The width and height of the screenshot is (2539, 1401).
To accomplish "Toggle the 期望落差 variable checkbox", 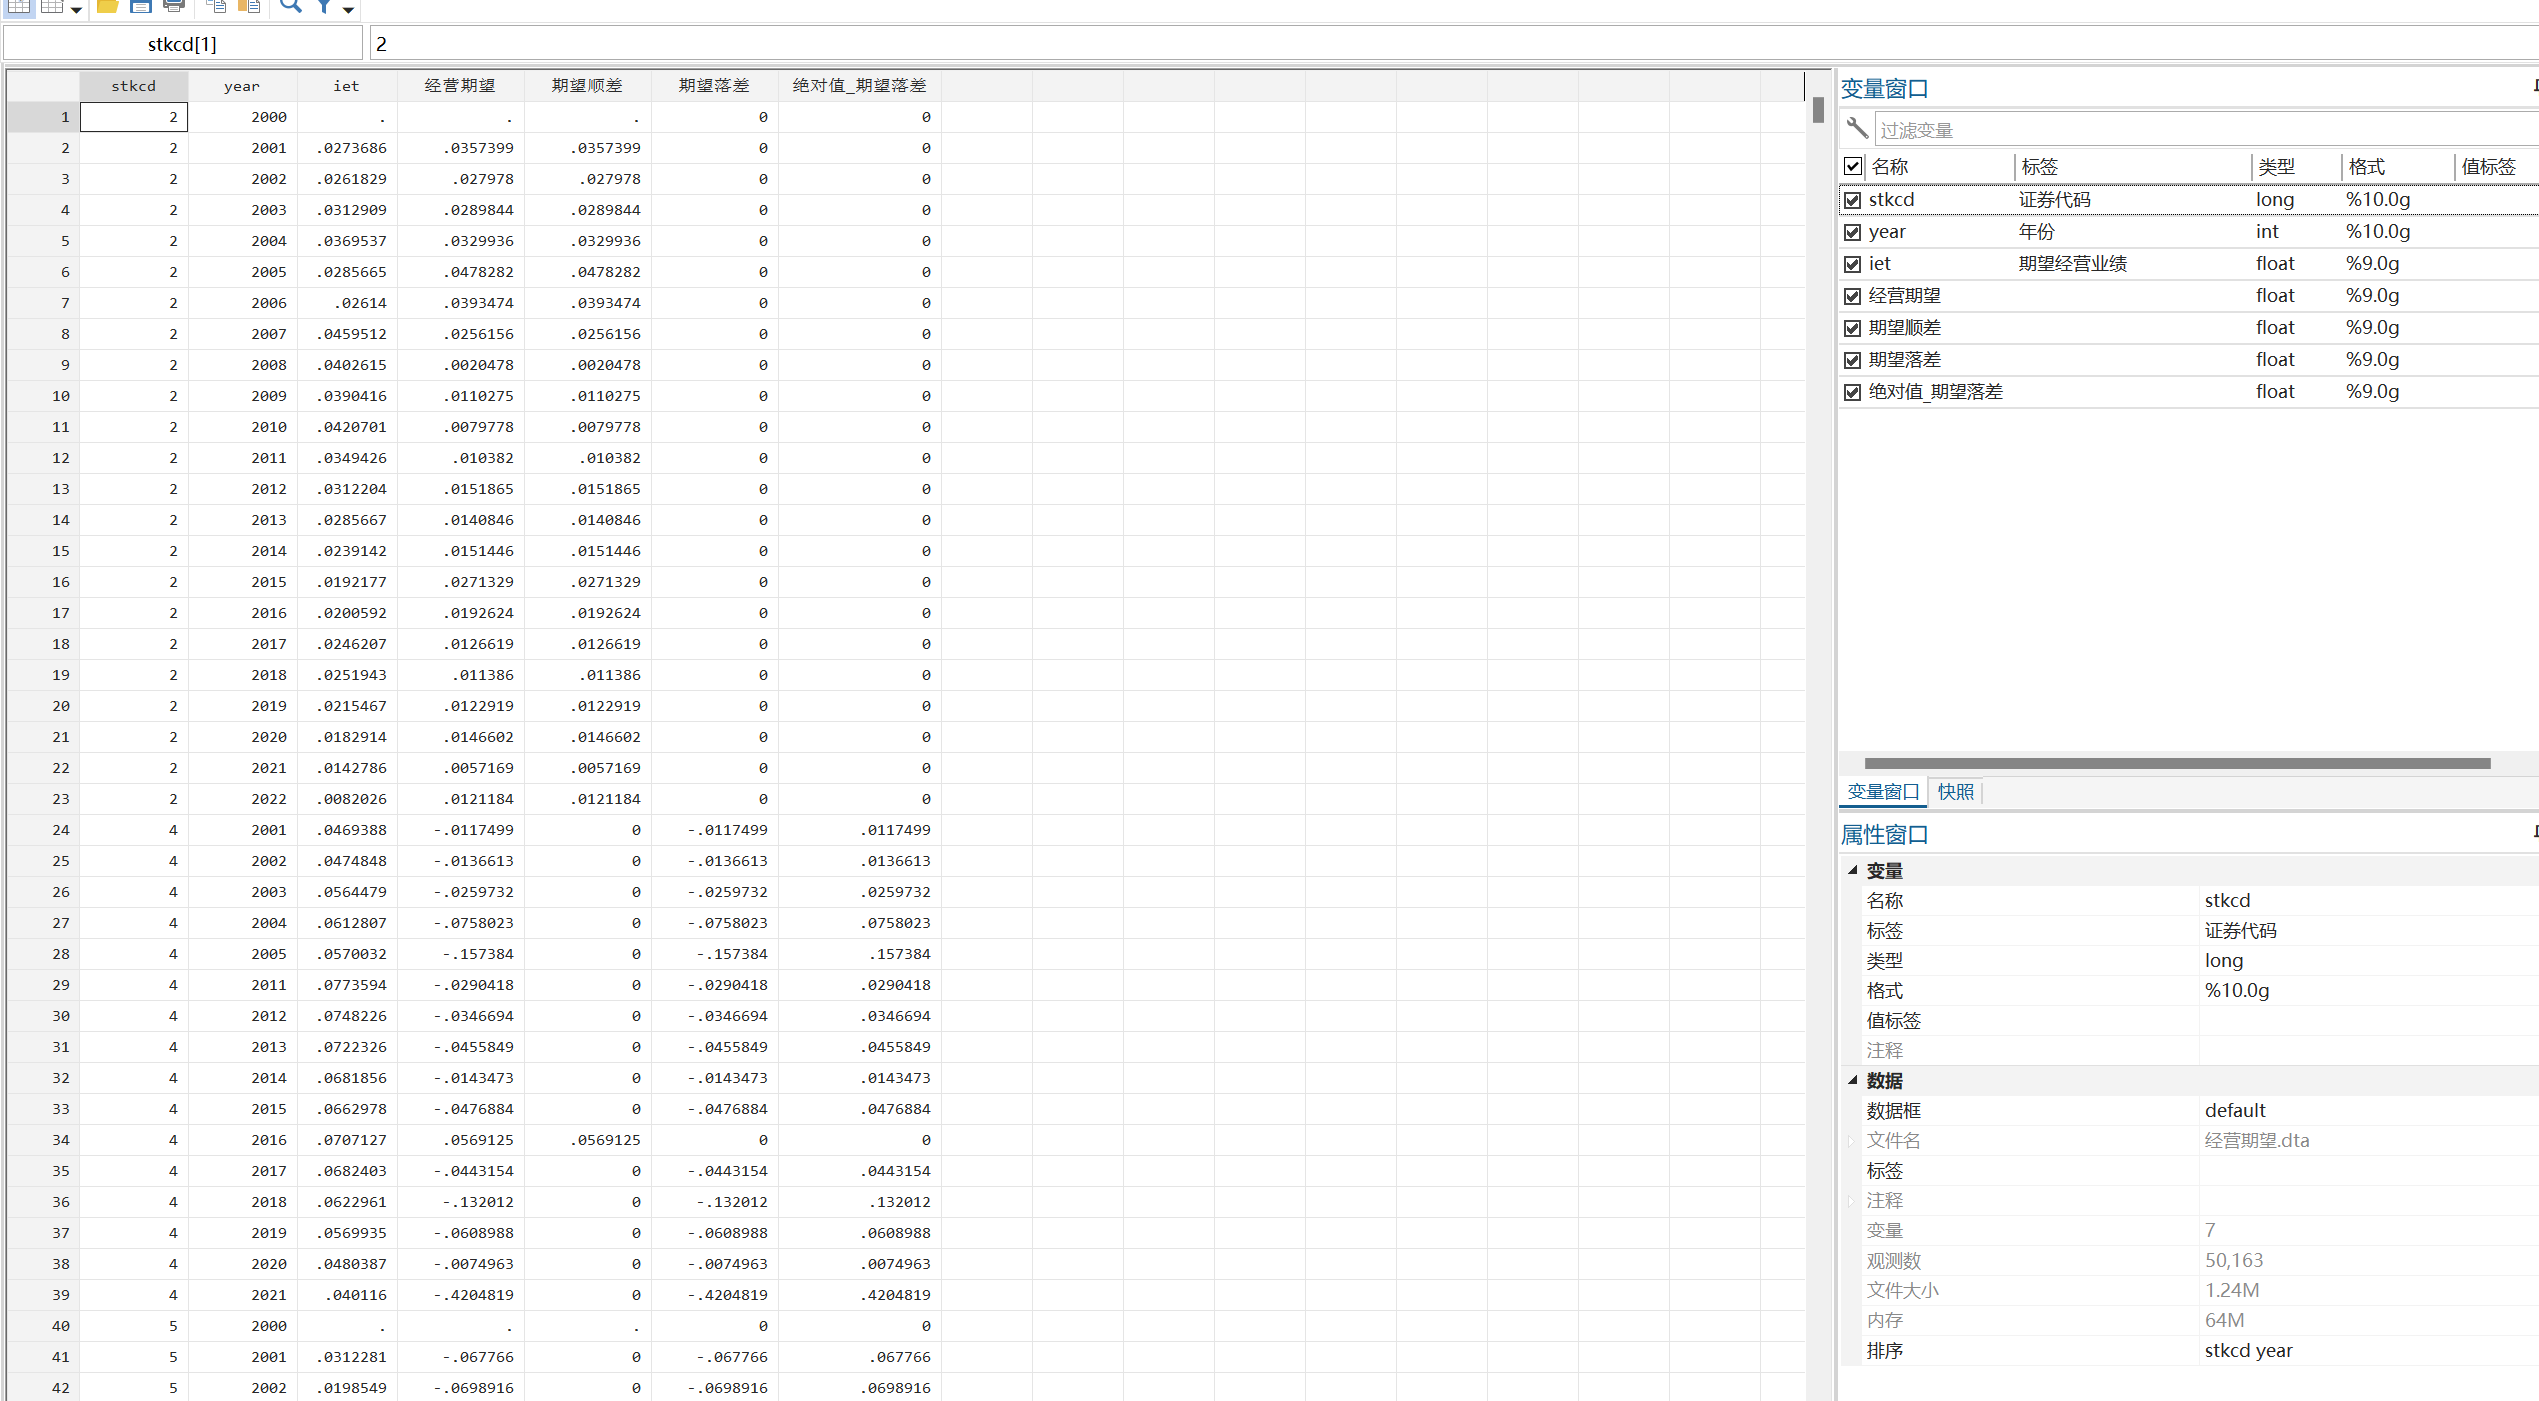I will point(1852,360).
